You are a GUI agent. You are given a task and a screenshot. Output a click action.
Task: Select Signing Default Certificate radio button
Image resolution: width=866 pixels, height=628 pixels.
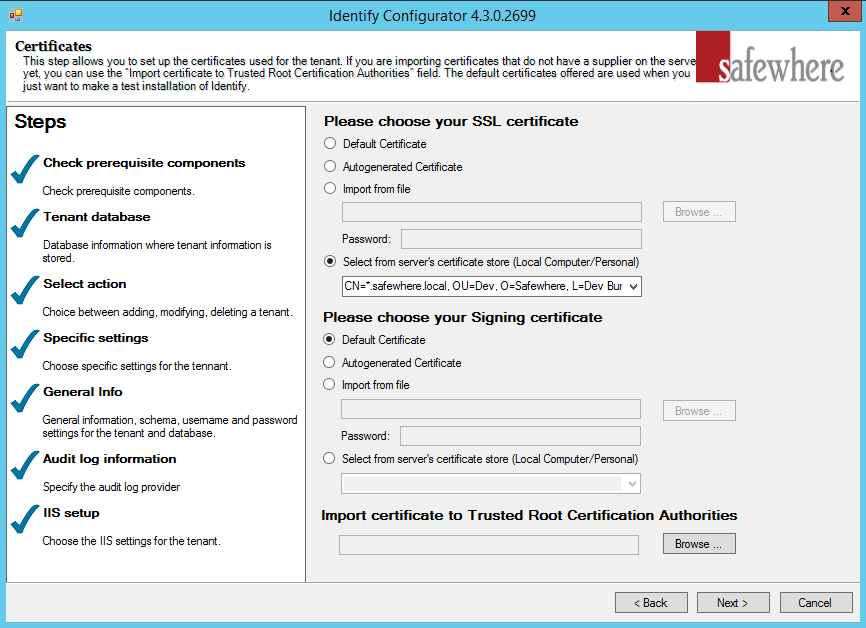pos(329,339)
